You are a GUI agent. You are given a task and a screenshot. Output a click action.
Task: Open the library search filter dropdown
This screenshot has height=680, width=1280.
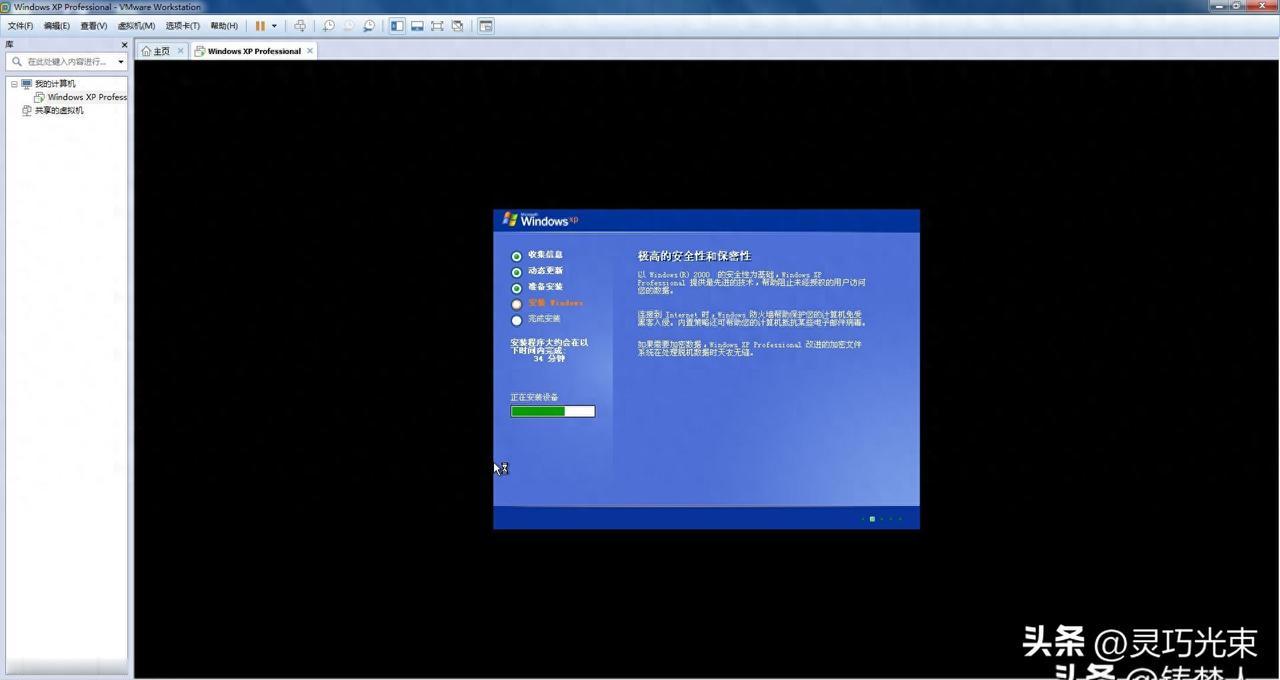pyautogui.click(x=121, y=61)
